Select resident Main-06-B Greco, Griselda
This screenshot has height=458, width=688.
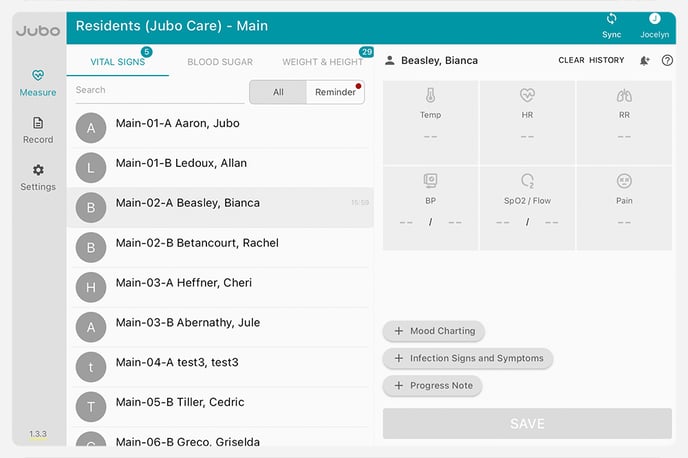[222, 438]
